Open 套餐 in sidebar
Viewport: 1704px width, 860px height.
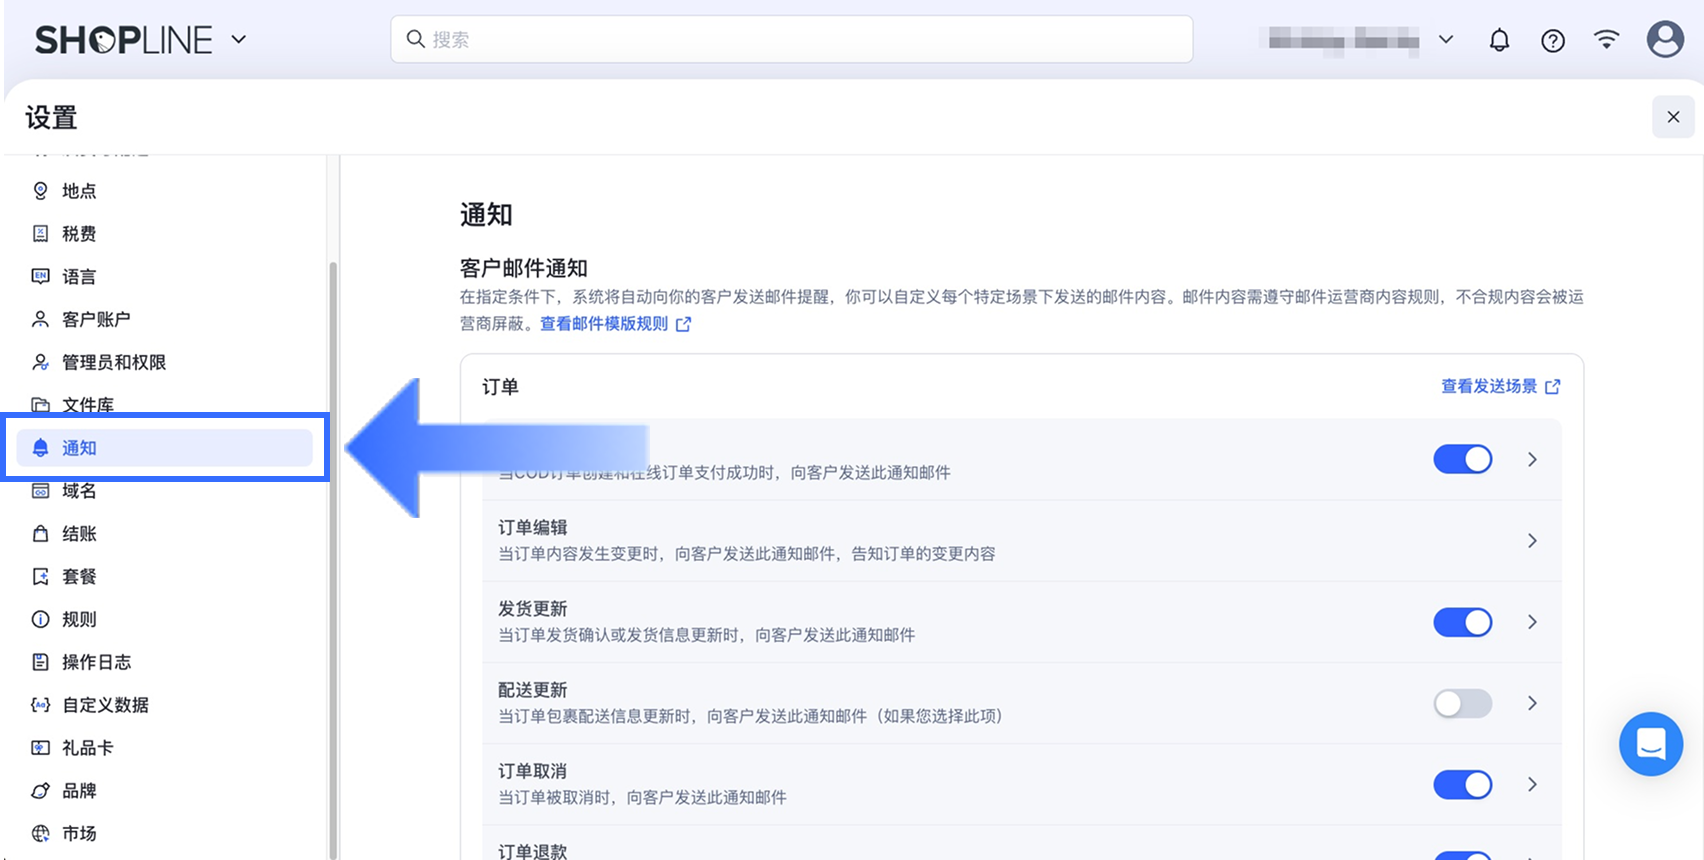click(79, 577)
